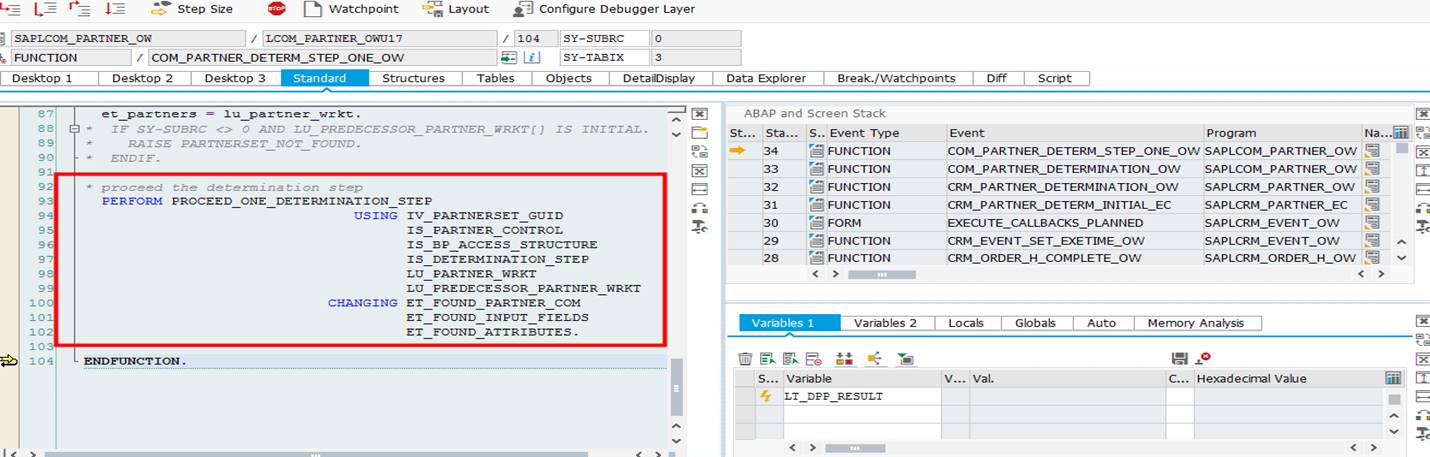
Task: Click the LCOM_PARTNER_OWU17 include field
Action: coord(378,38)
